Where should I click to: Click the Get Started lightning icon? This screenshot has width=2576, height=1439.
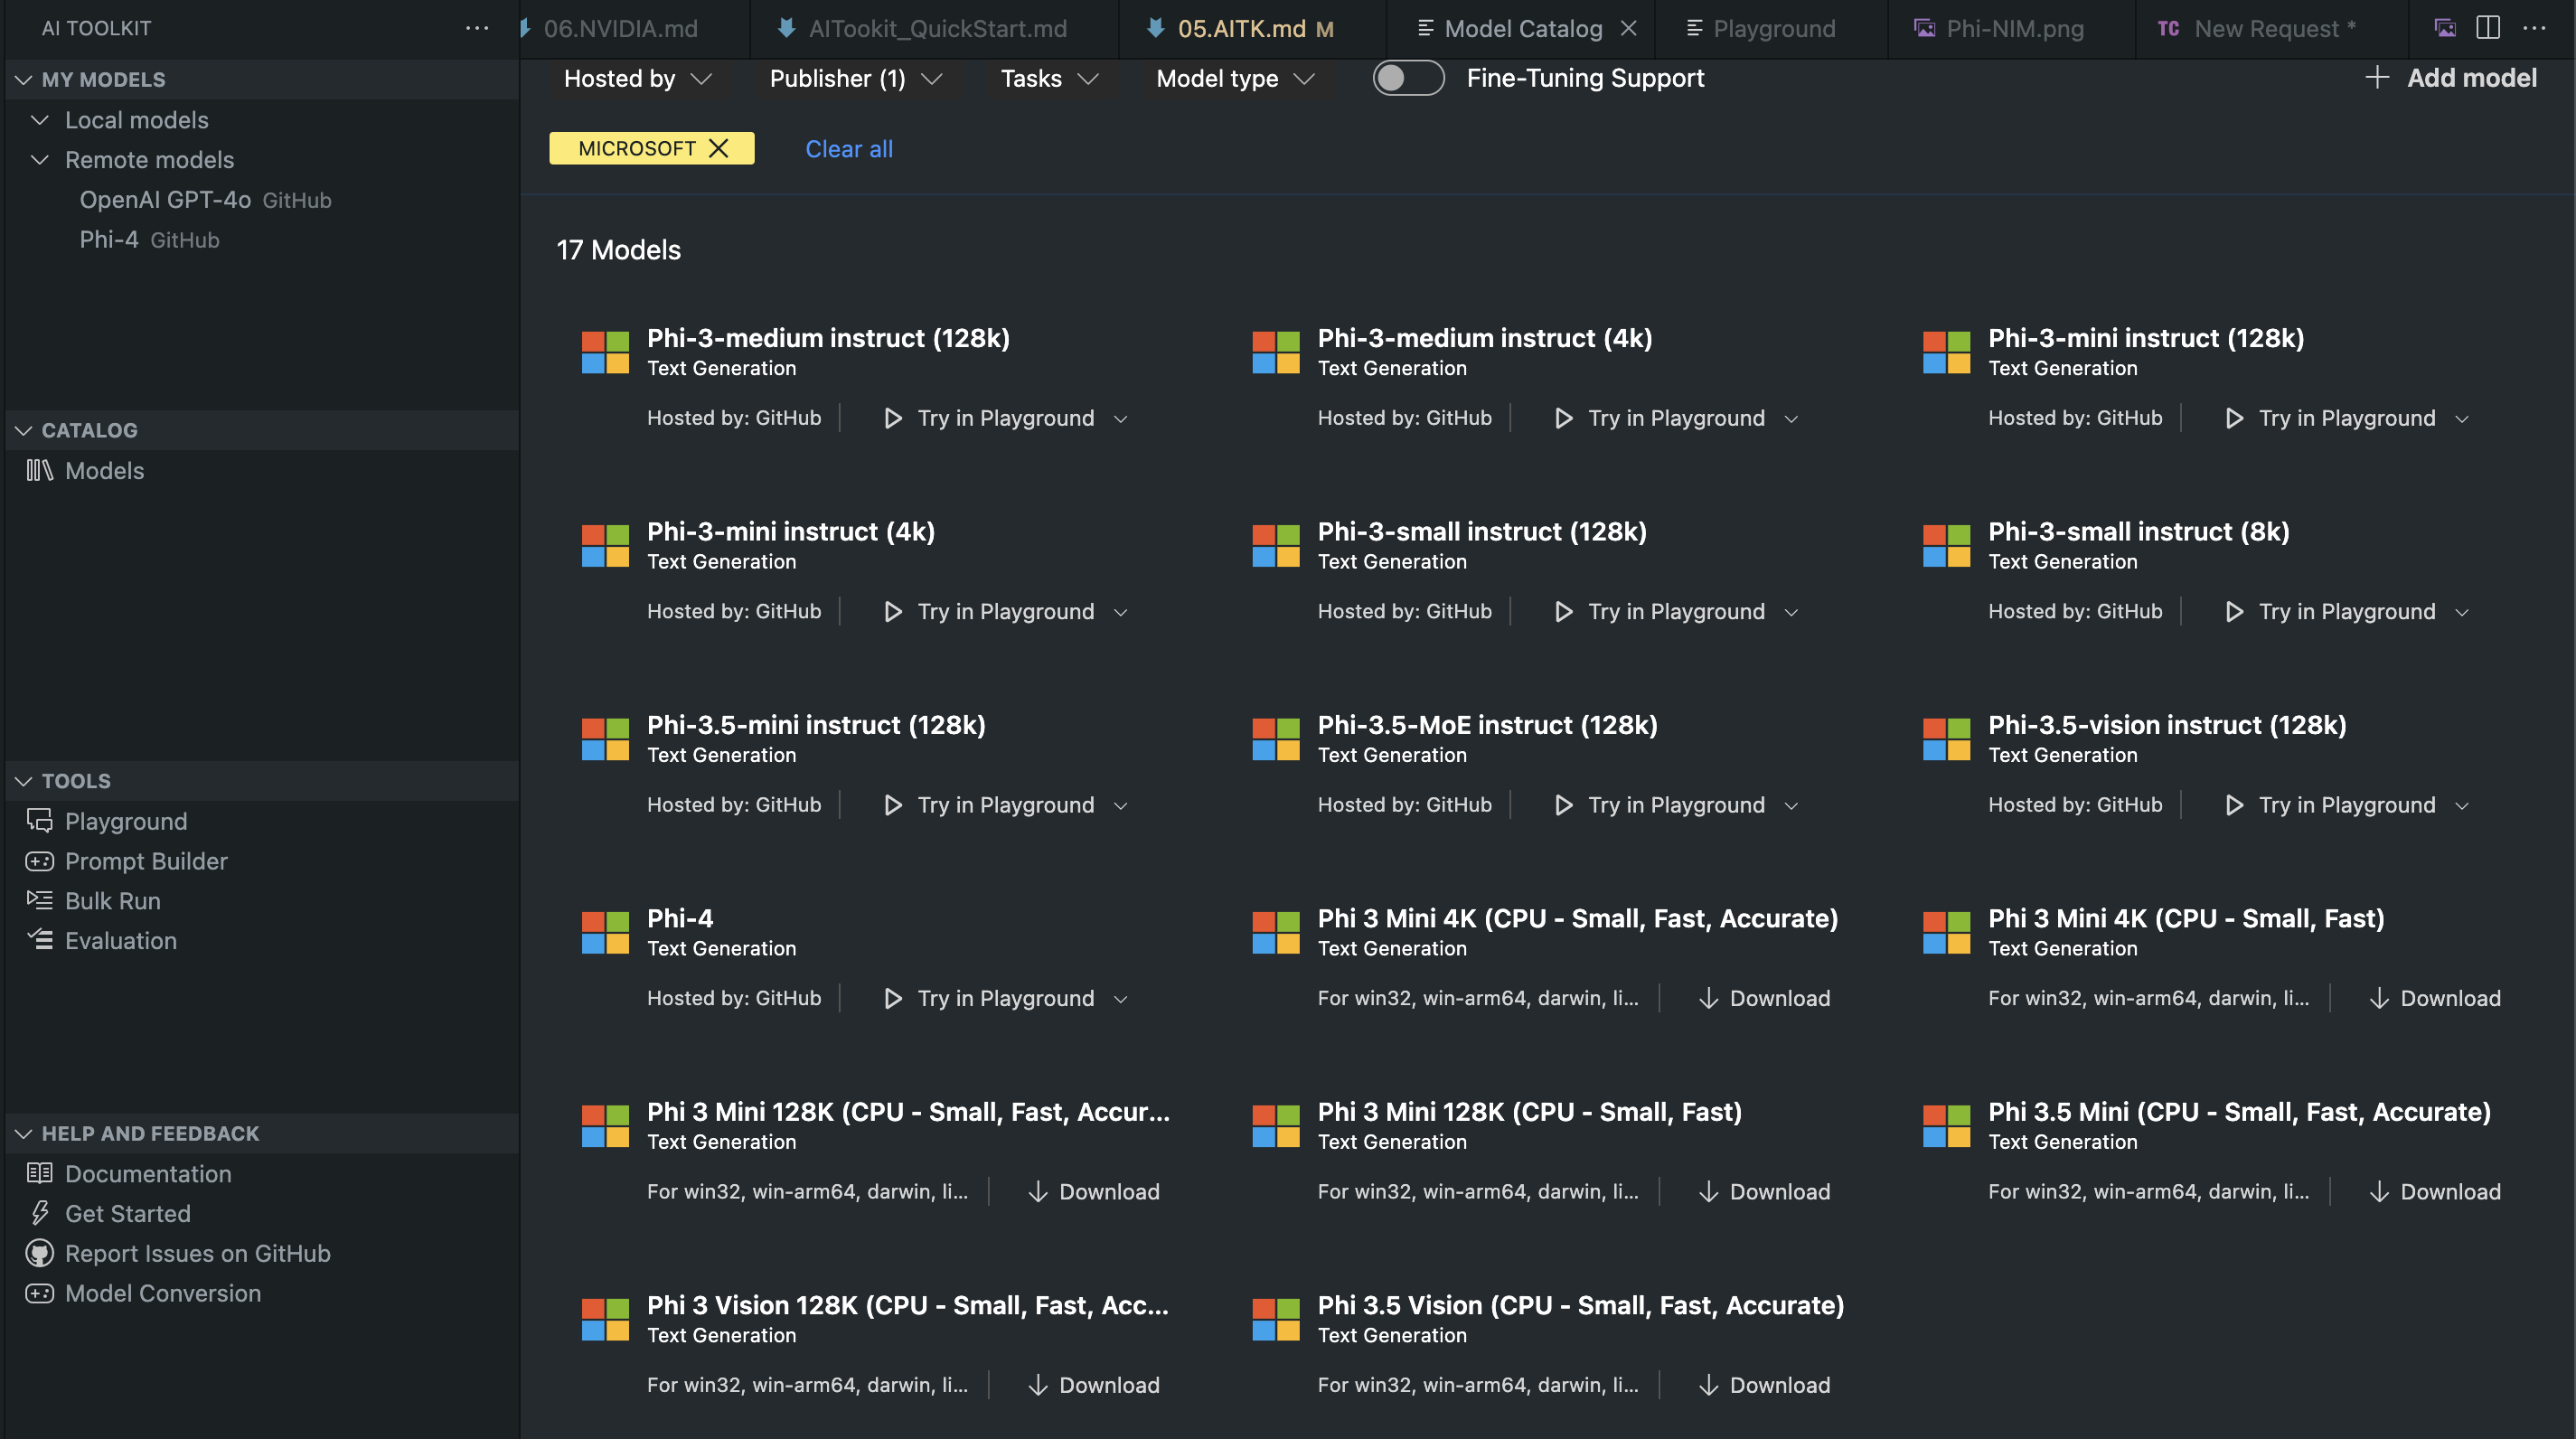click(39, 1213)
